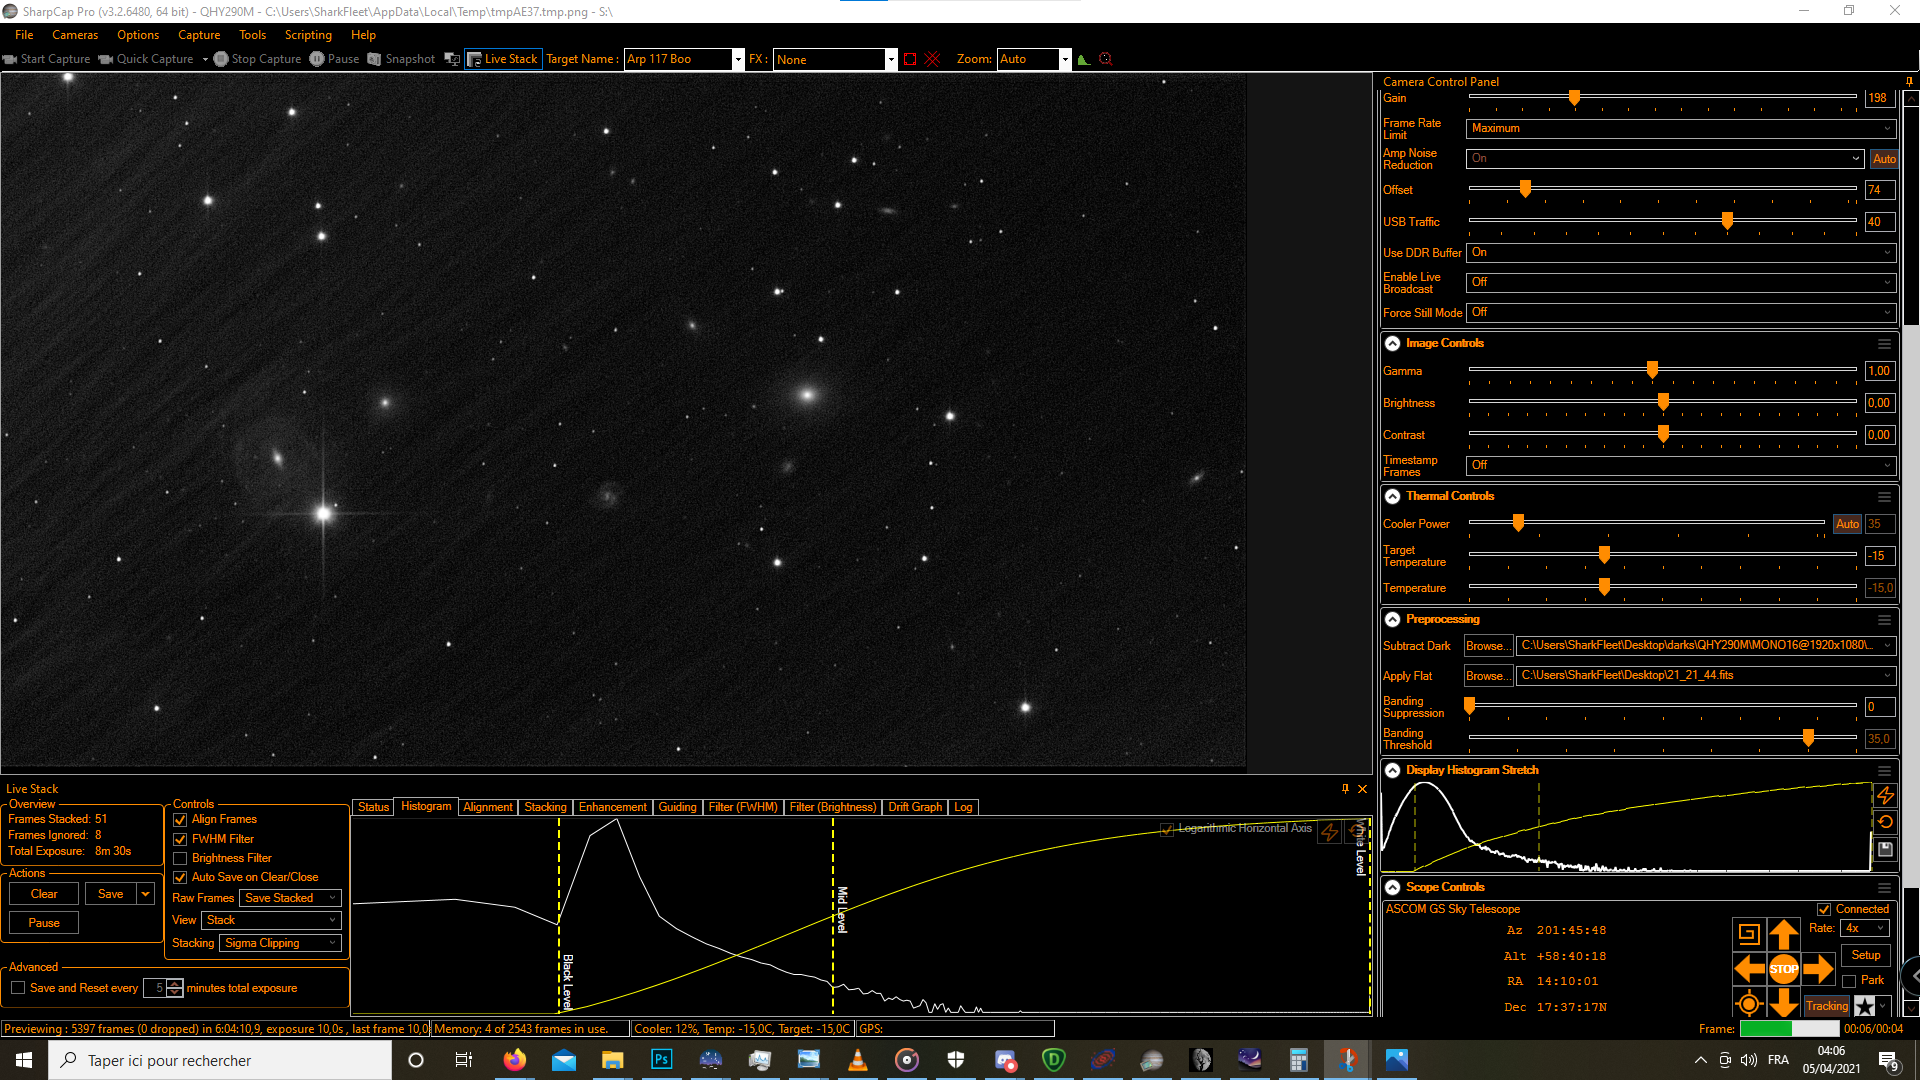Click the Windows search box

pos(220,1060)
